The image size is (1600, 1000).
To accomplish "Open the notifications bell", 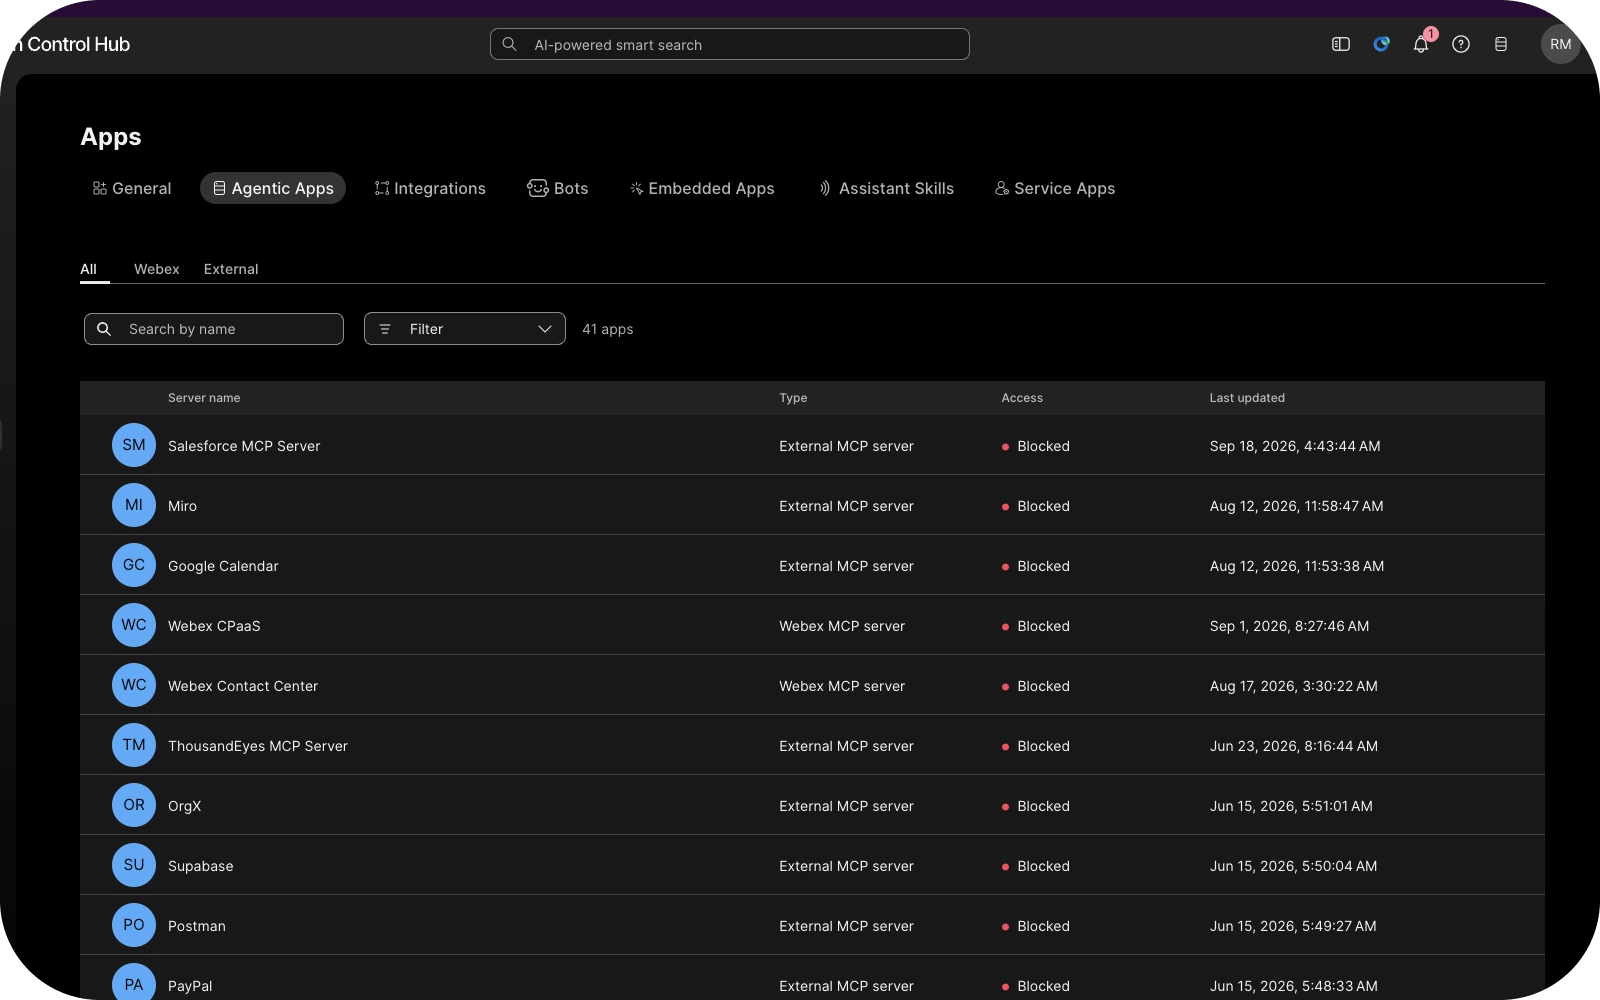I will pyautogui.click(x=1421, y=44).
